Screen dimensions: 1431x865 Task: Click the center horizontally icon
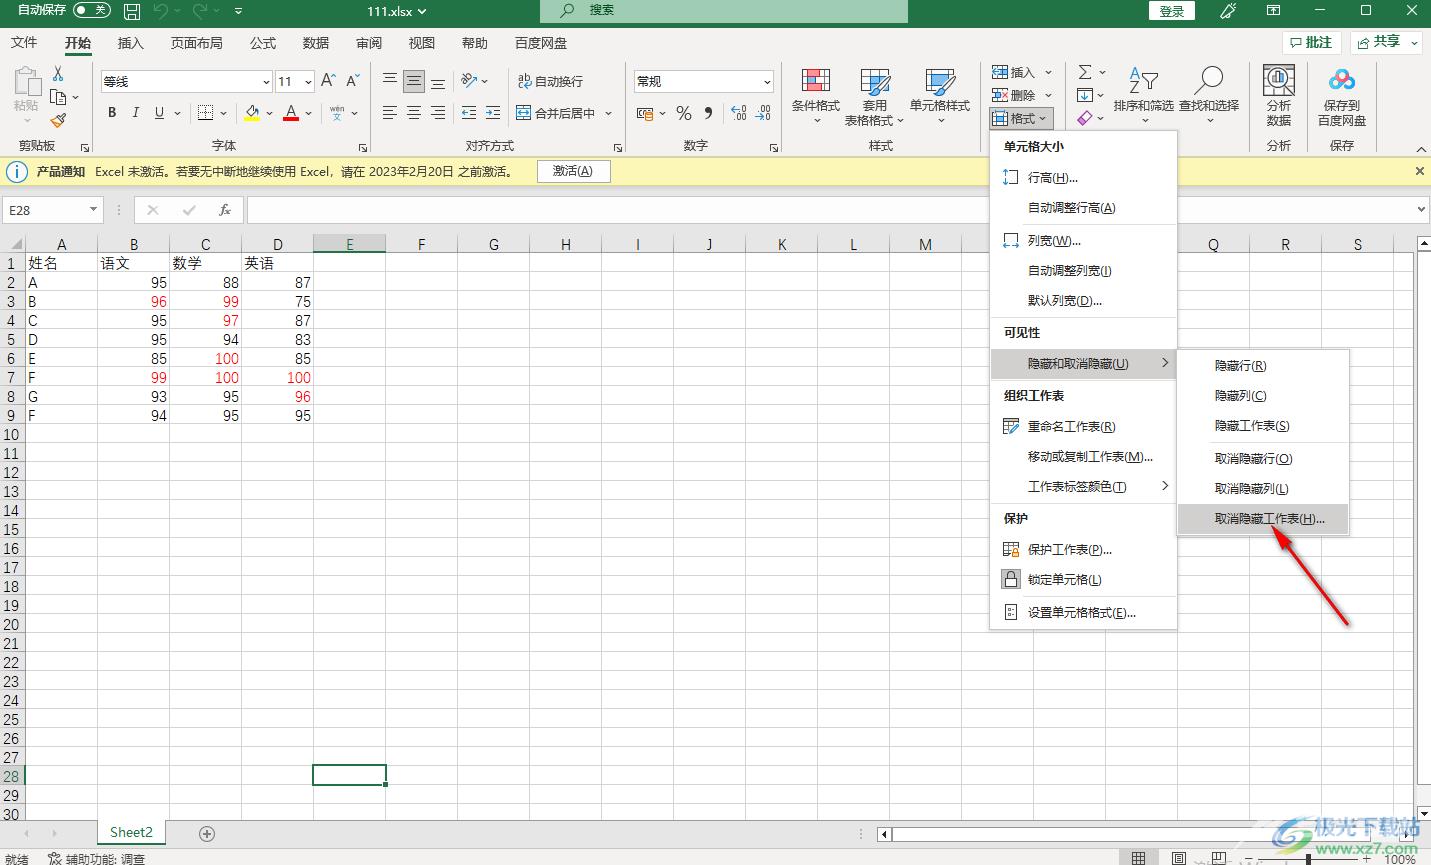click(x=414, y=113)
